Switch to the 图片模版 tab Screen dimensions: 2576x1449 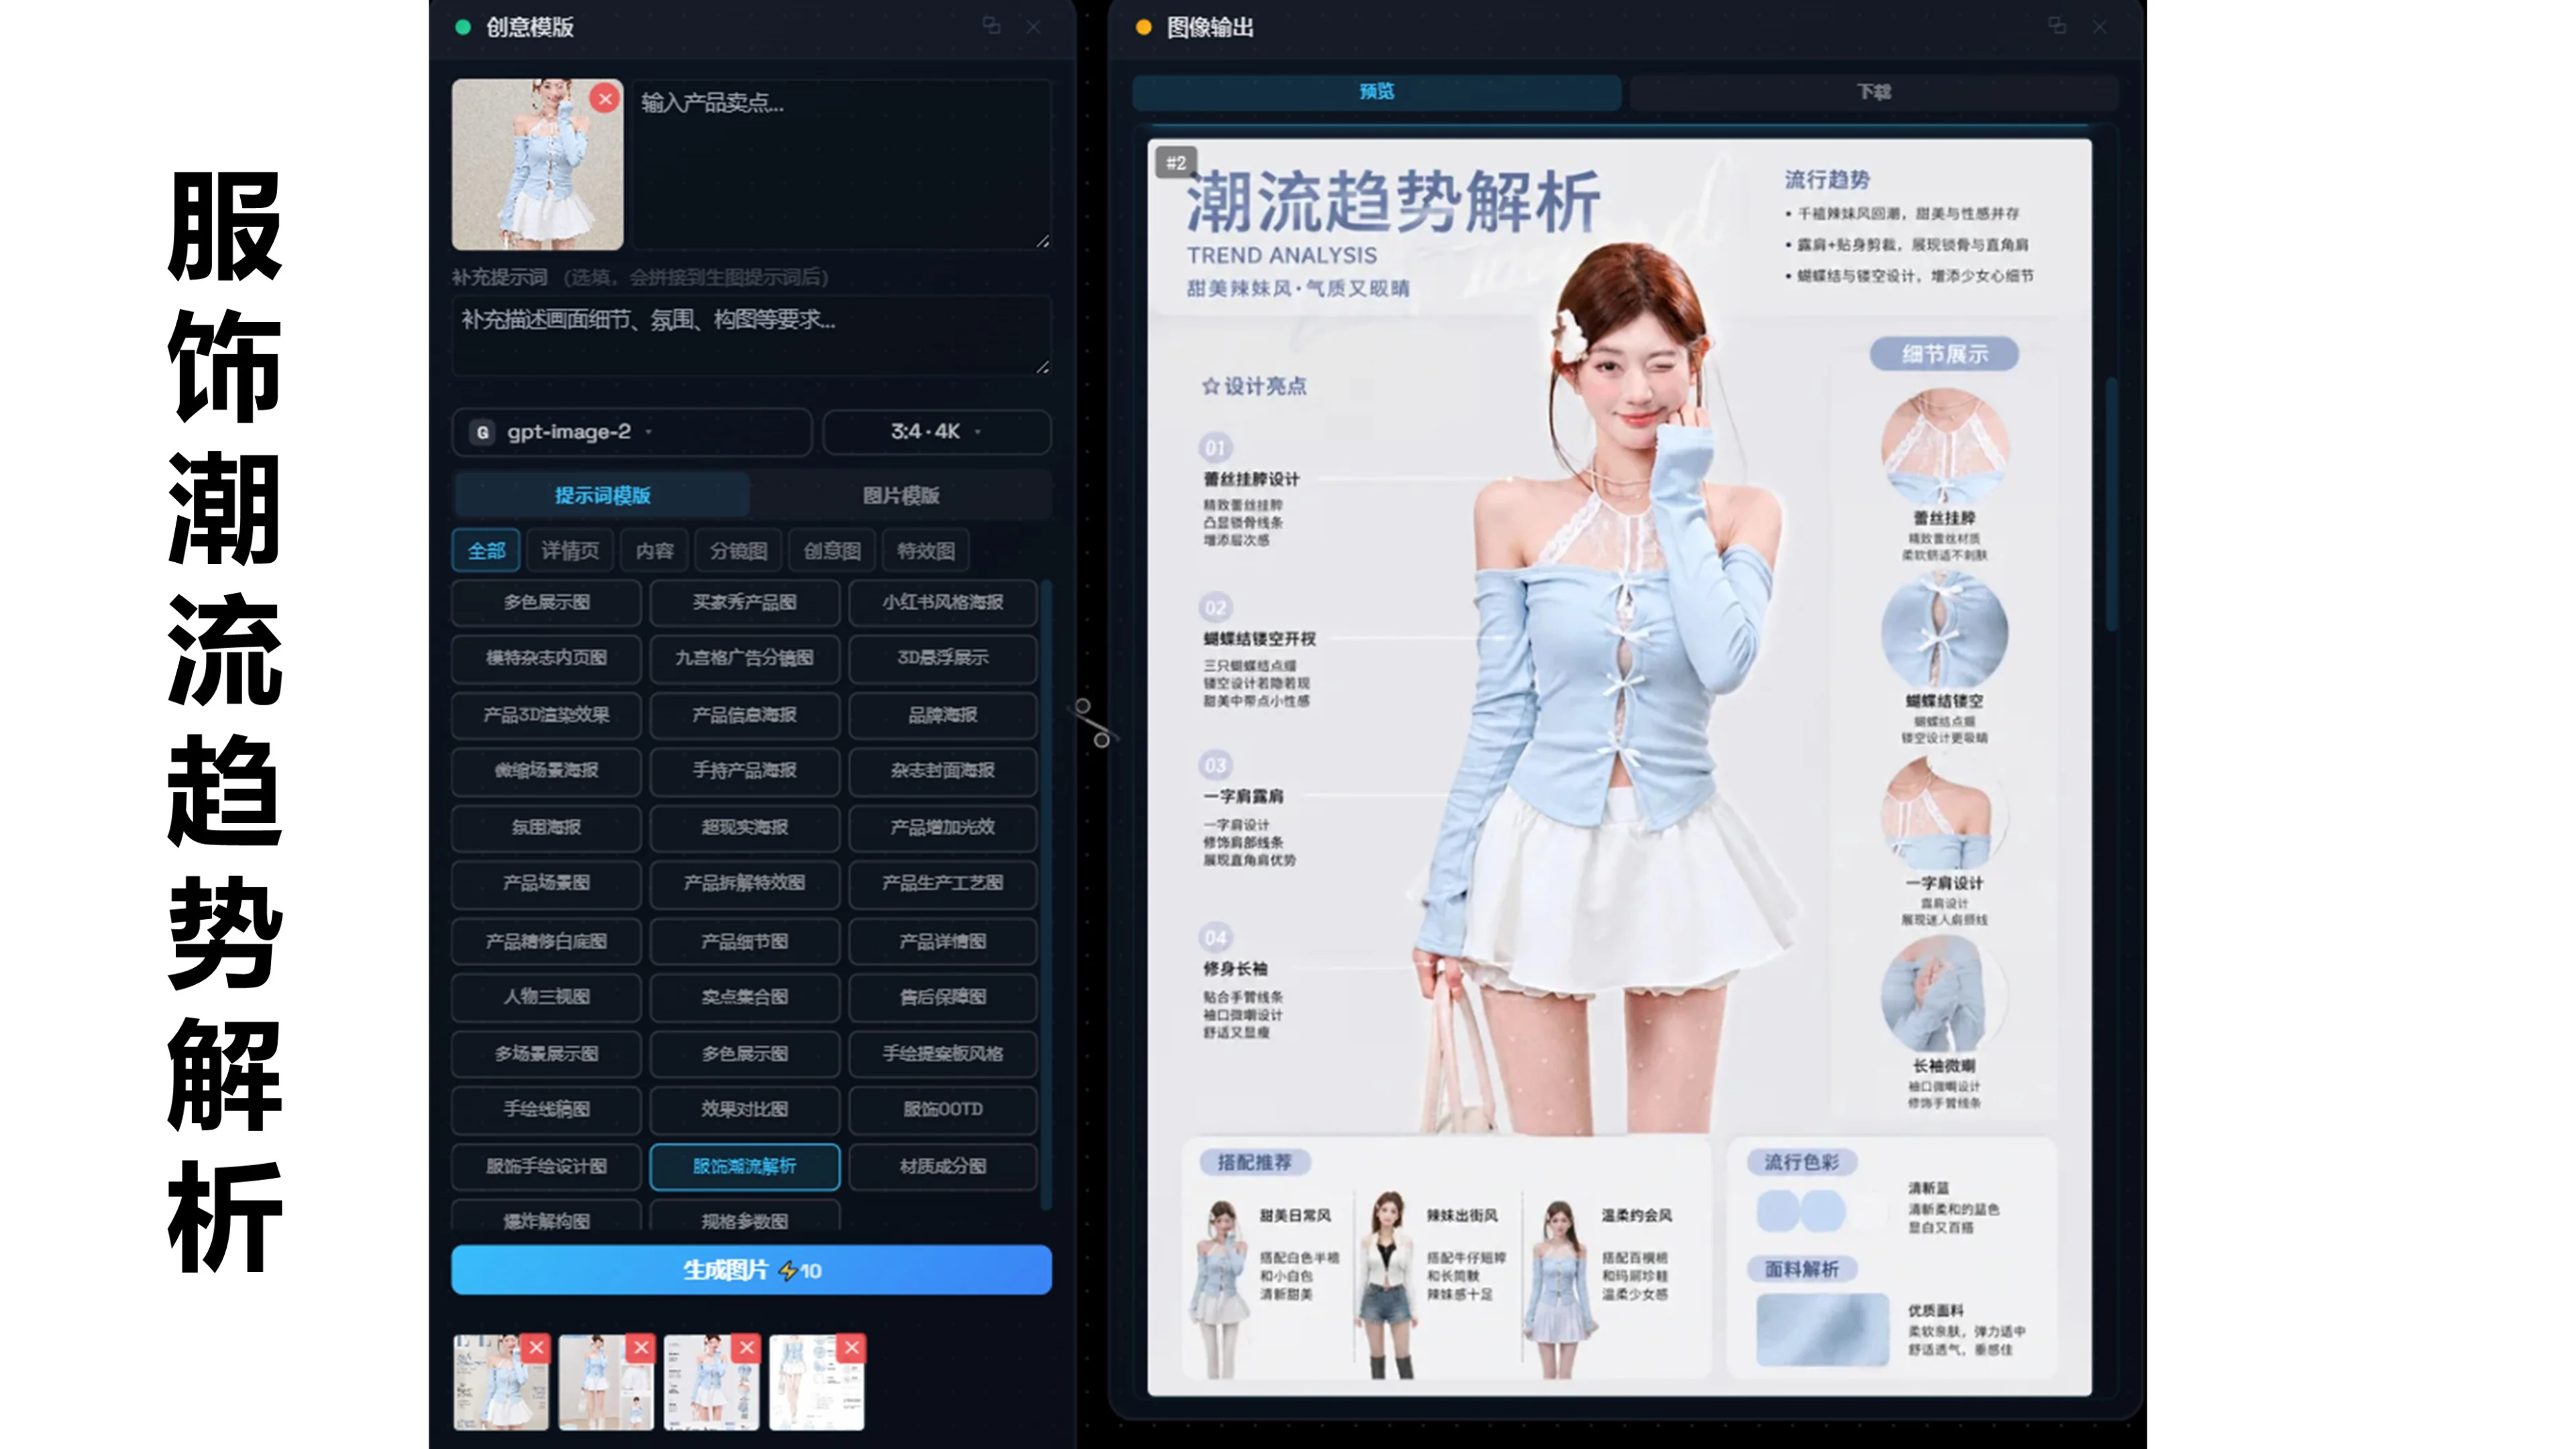[900, 495]
